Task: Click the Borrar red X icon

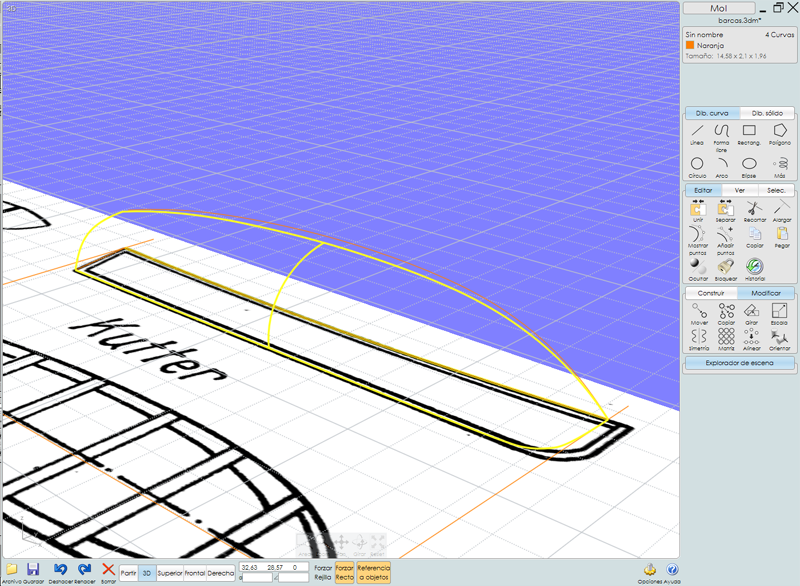Action: pyautogui.click(x=108, y=572)
